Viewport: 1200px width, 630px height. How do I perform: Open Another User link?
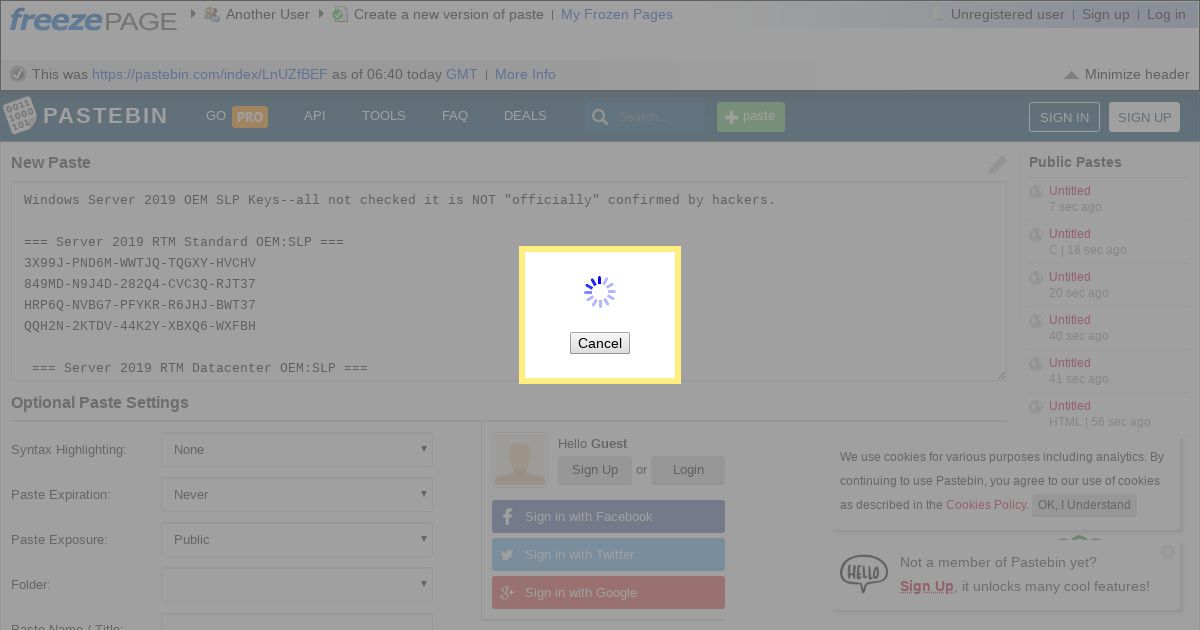267,14
